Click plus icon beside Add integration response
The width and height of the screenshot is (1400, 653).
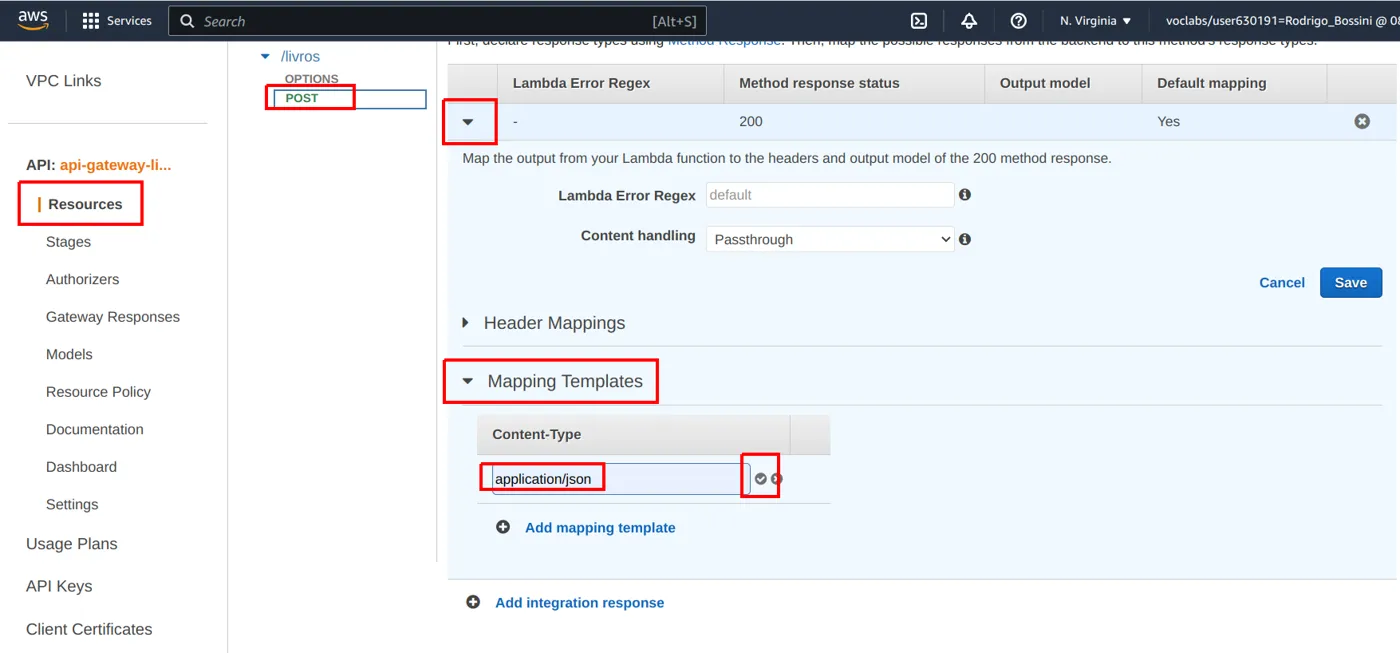[473, 602]
